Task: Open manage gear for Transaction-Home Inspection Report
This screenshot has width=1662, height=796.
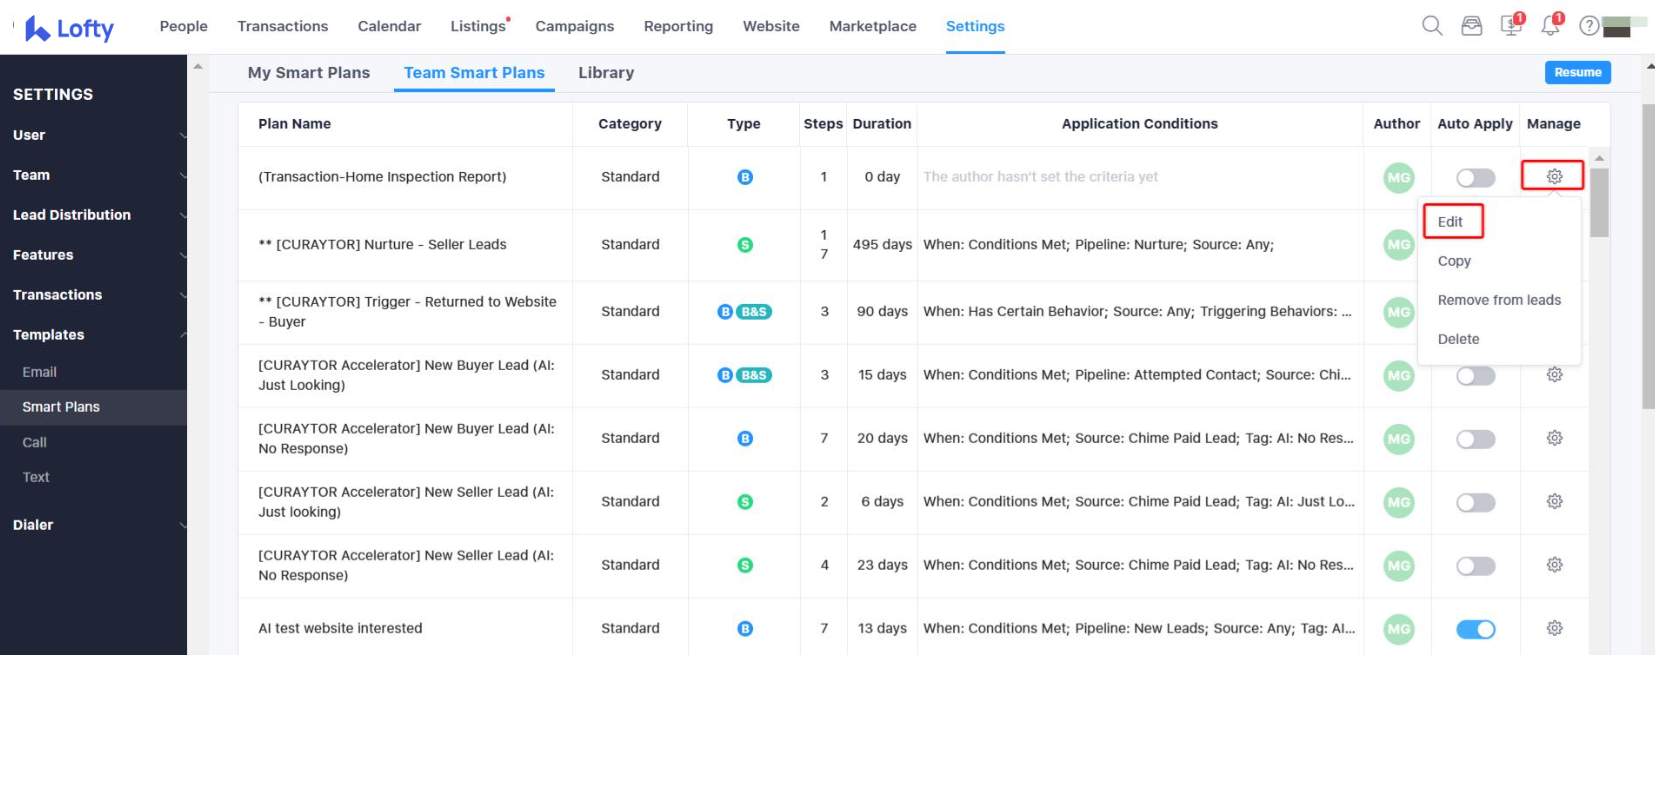Action: (1553, 176)
